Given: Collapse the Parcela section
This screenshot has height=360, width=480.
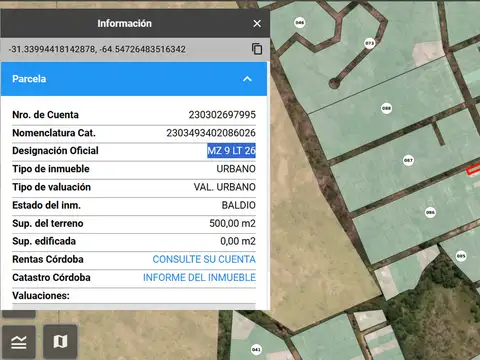Looking at the screenshot, I should 247,79.
